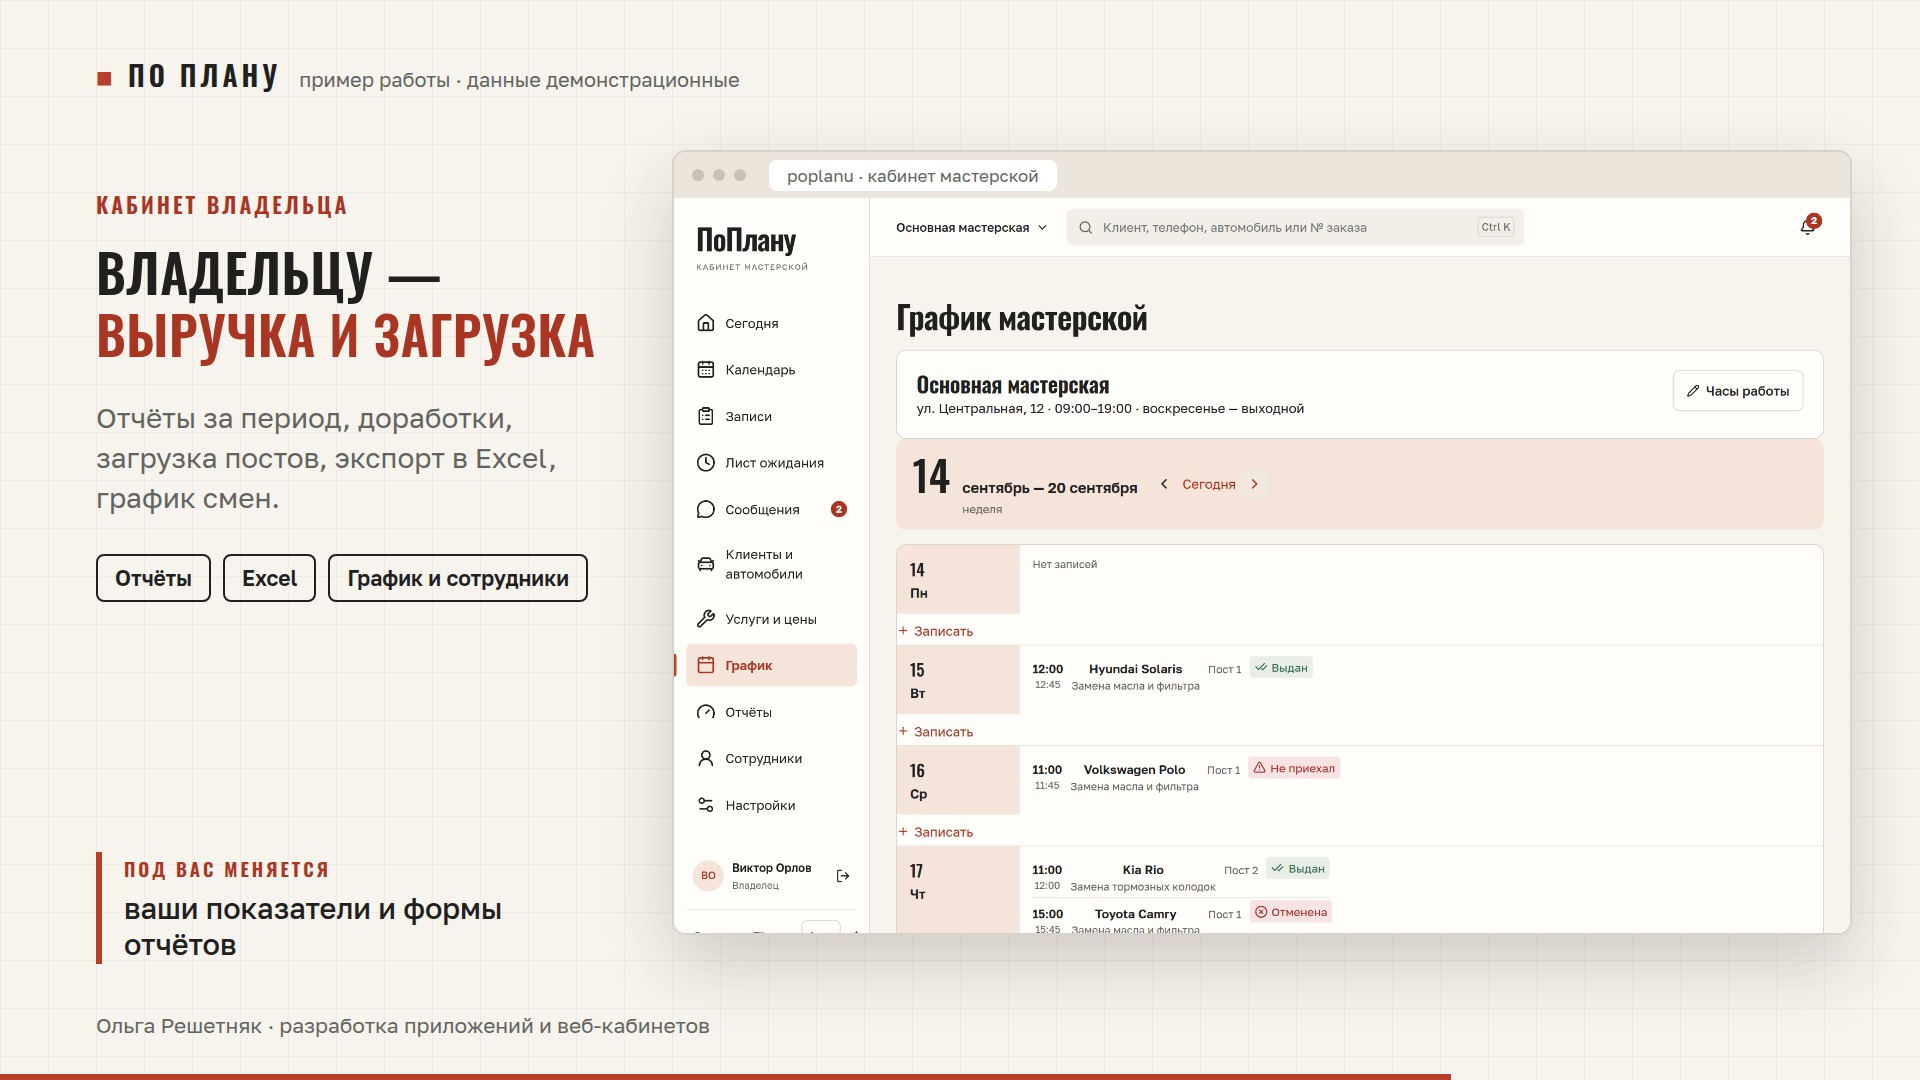Image resolution: width=1920 pixels, height=1080 pixels.
Task: Click the Сообщения chat bubble icon
Action: pyautogui.click(x=706, y=509)
